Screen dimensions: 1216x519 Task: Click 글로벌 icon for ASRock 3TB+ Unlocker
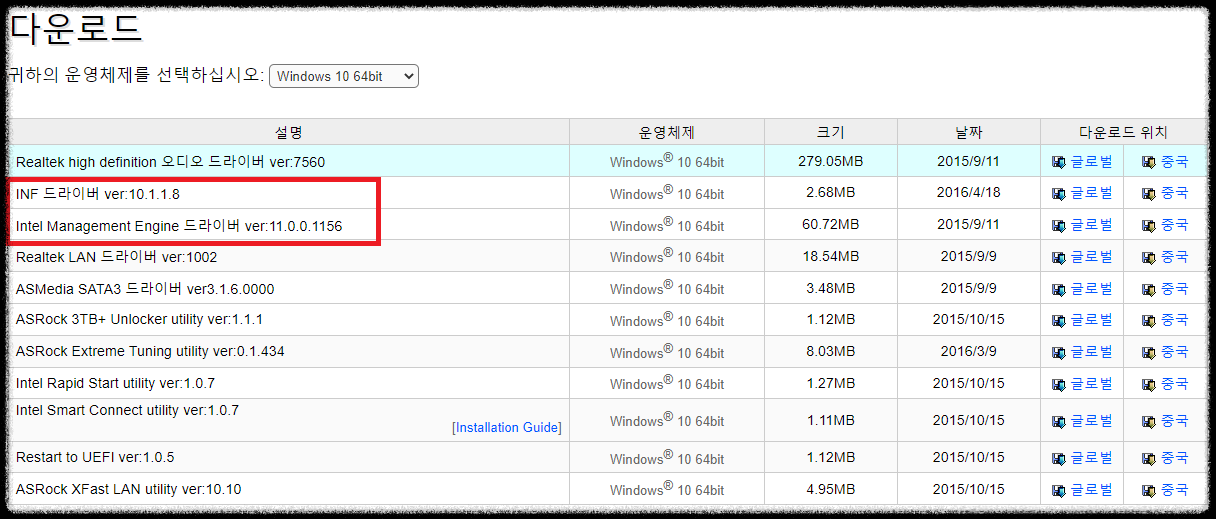point(1059,320)
